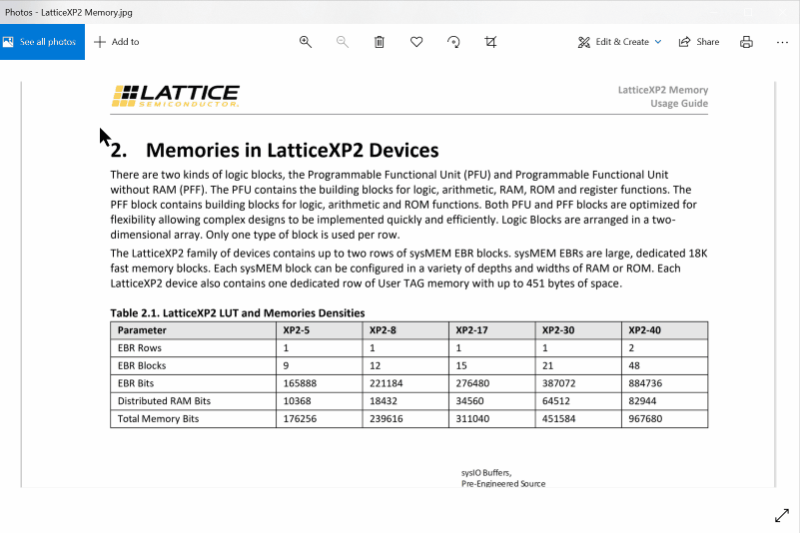
Task: Expand Edit & Create dropdown
Action: pos(619,42)
